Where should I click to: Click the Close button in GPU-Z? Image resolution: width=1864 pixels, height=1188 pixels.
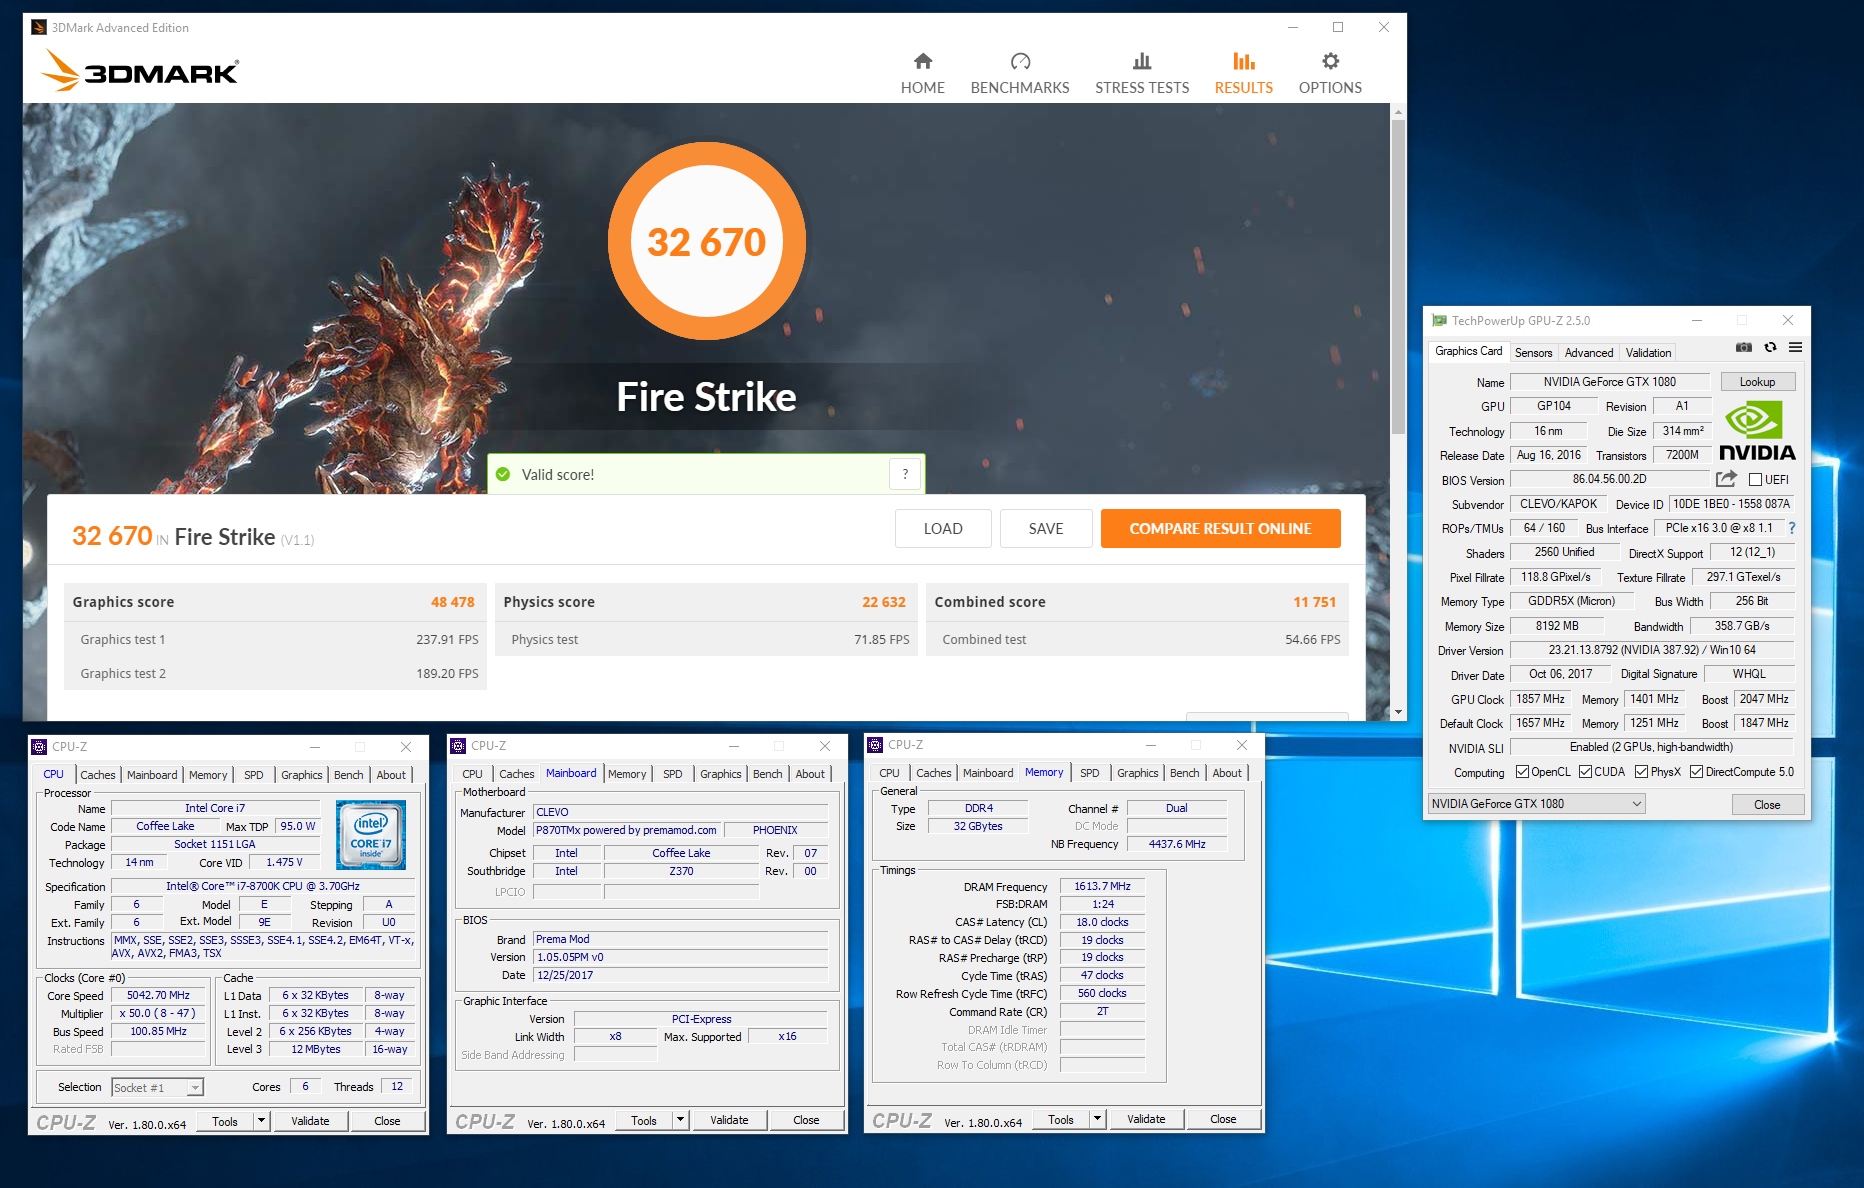tap(1767, 805)
